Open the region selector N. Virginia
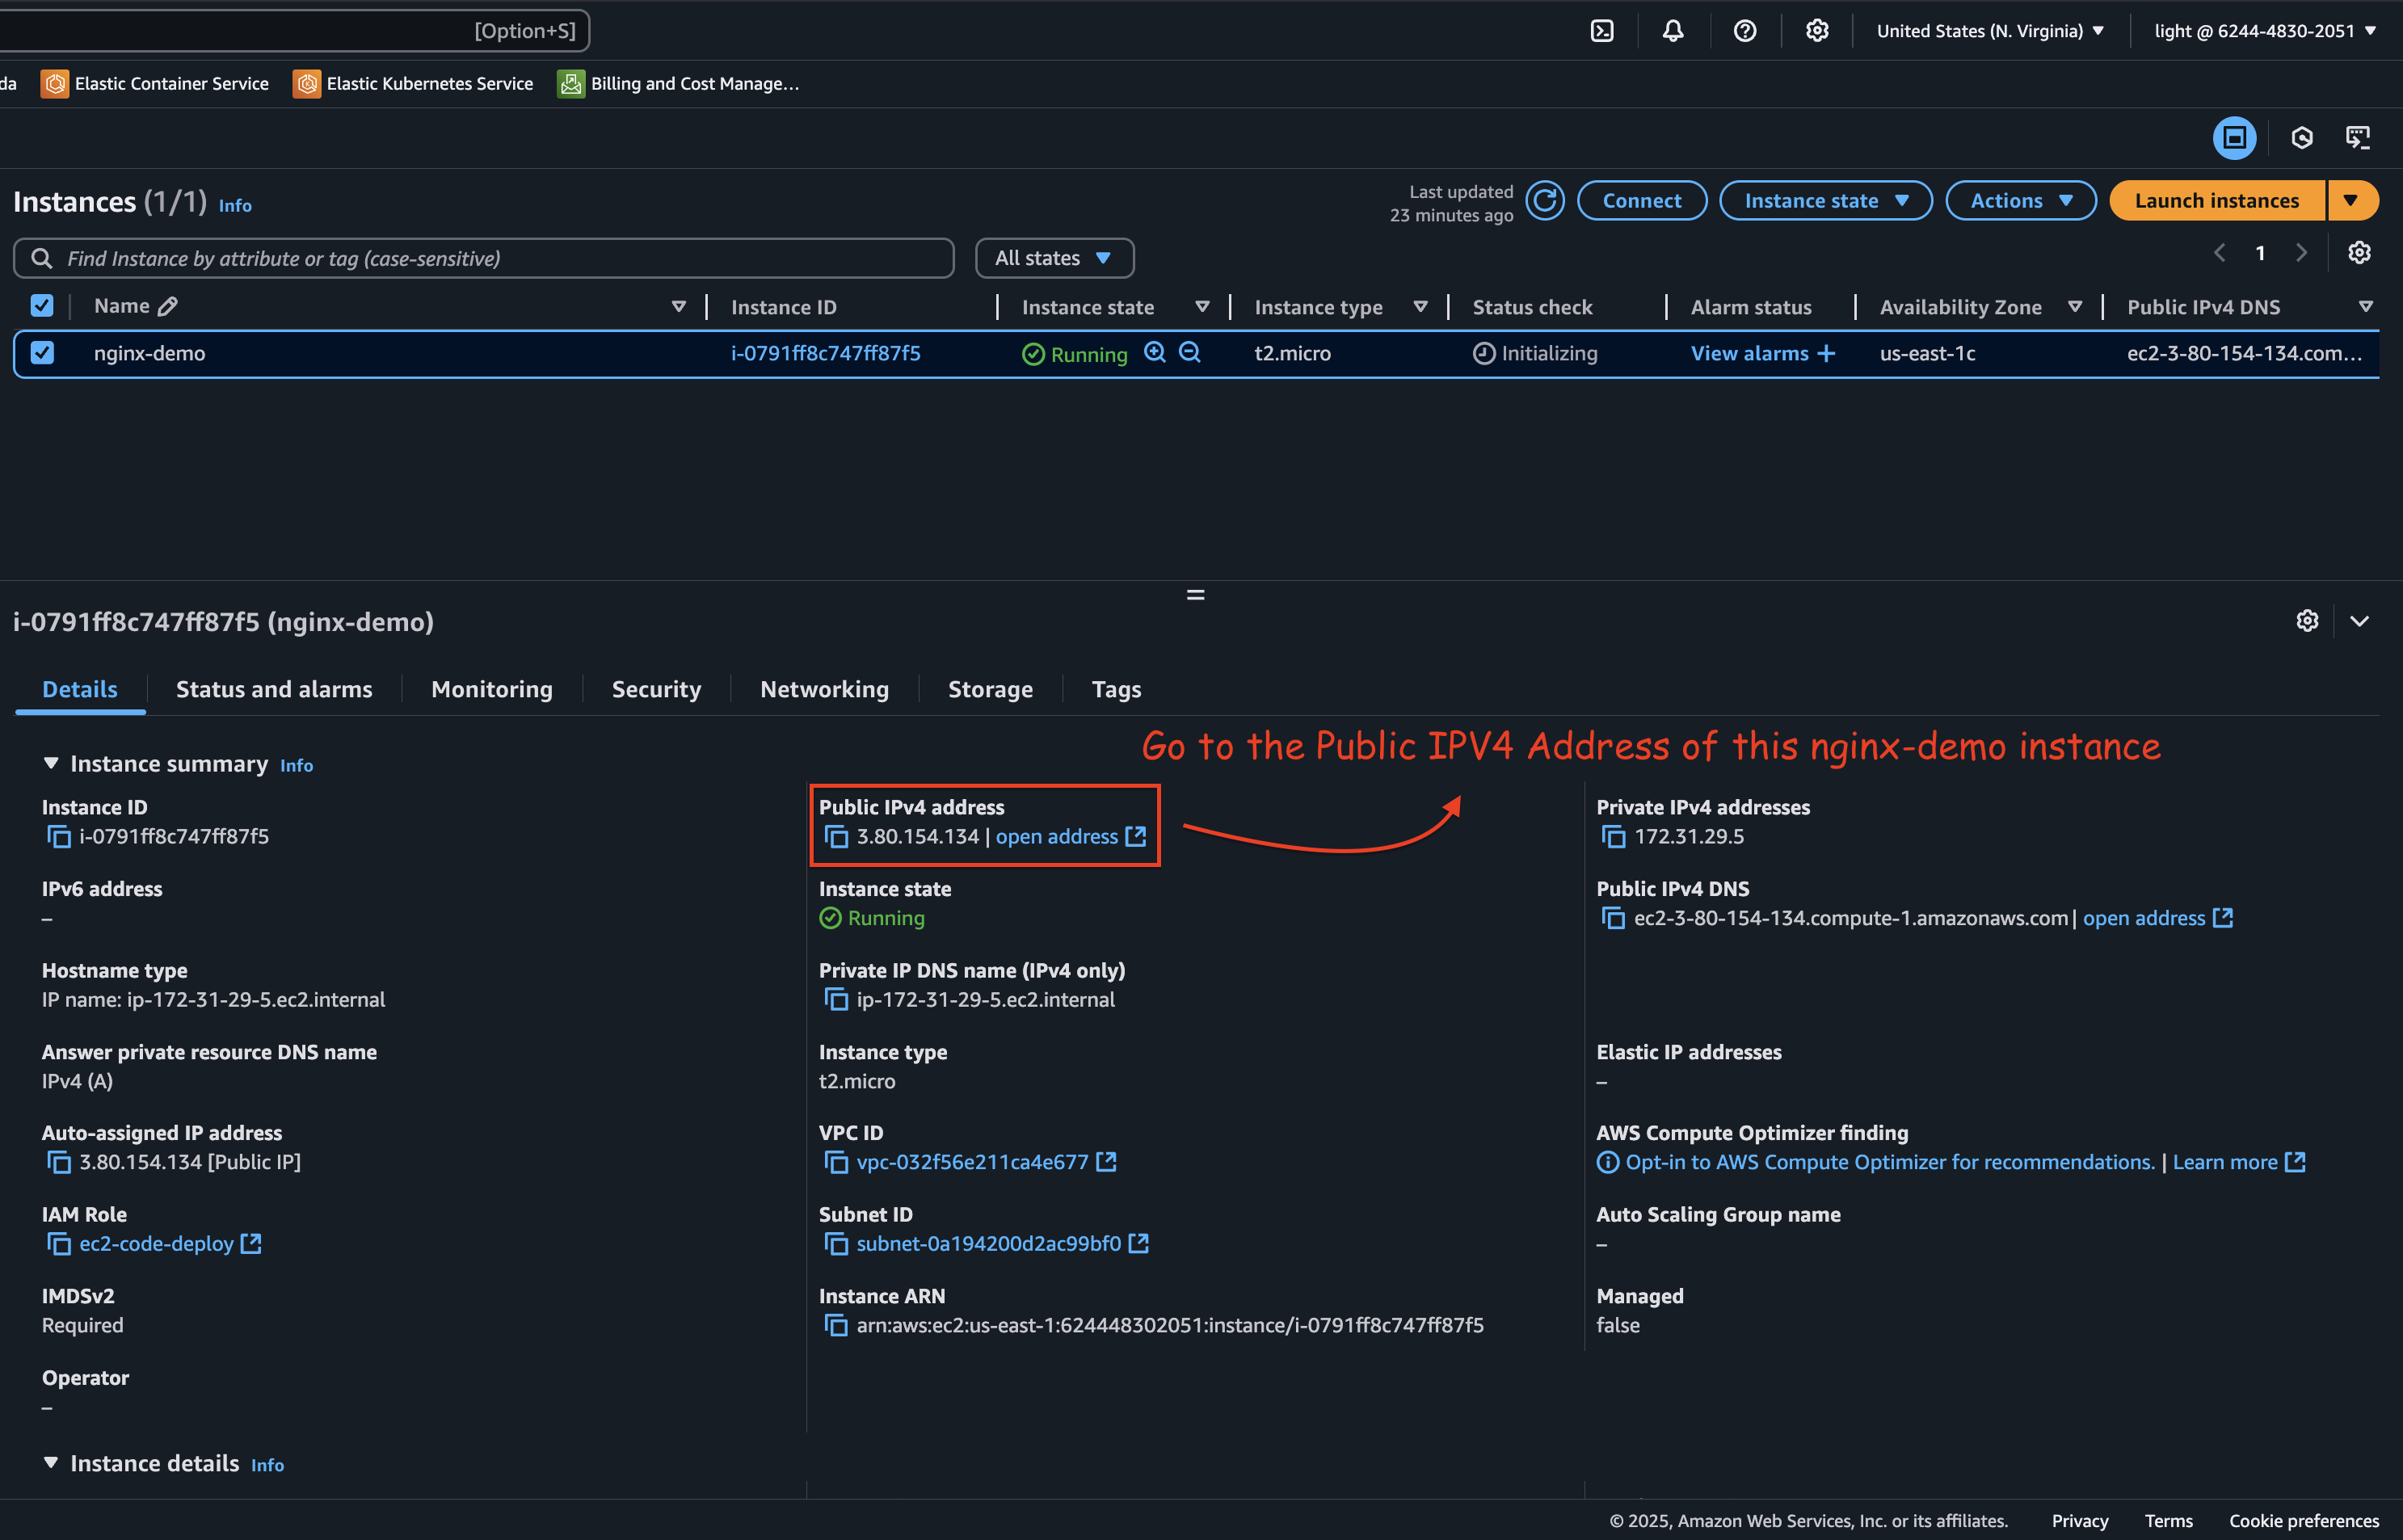Viewport: 2403px width, 1540px height. click(1990, 31)
